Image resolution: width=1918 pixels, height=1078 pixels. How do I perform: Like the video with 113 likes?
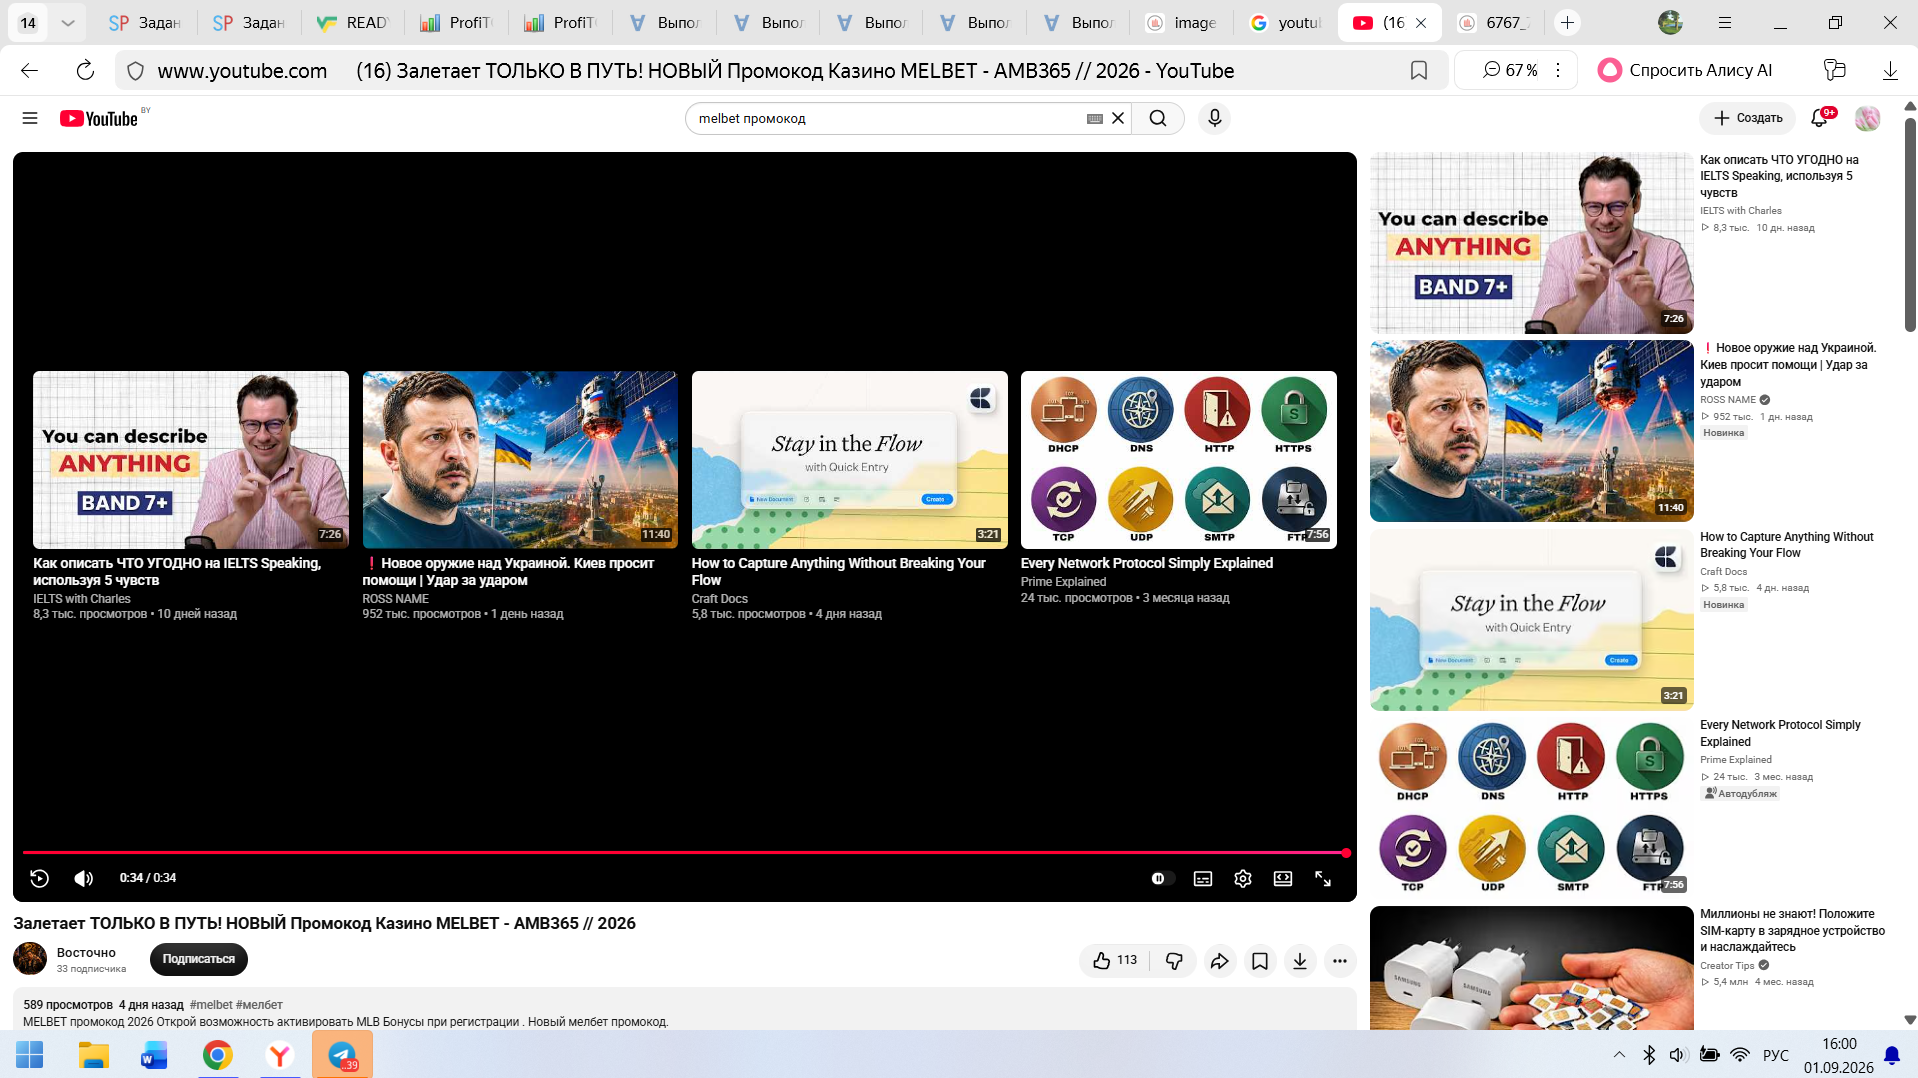pos(1115,960)
